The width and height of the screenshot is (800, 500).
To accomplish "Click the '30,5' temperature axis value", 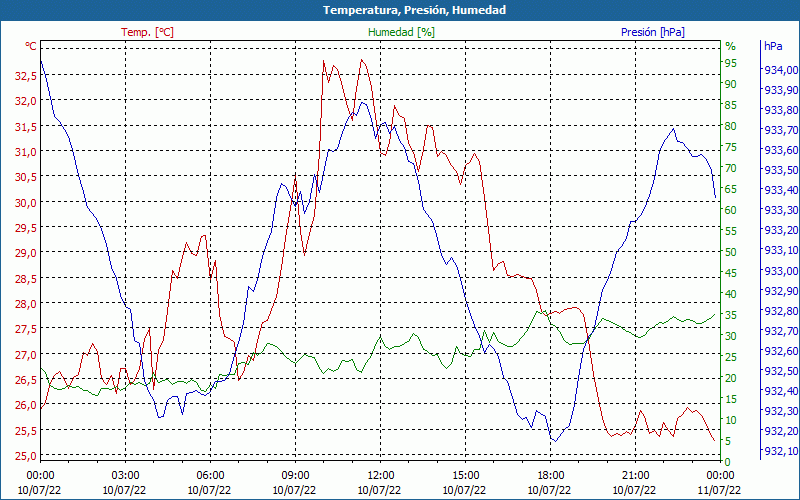I will (26, 177).
